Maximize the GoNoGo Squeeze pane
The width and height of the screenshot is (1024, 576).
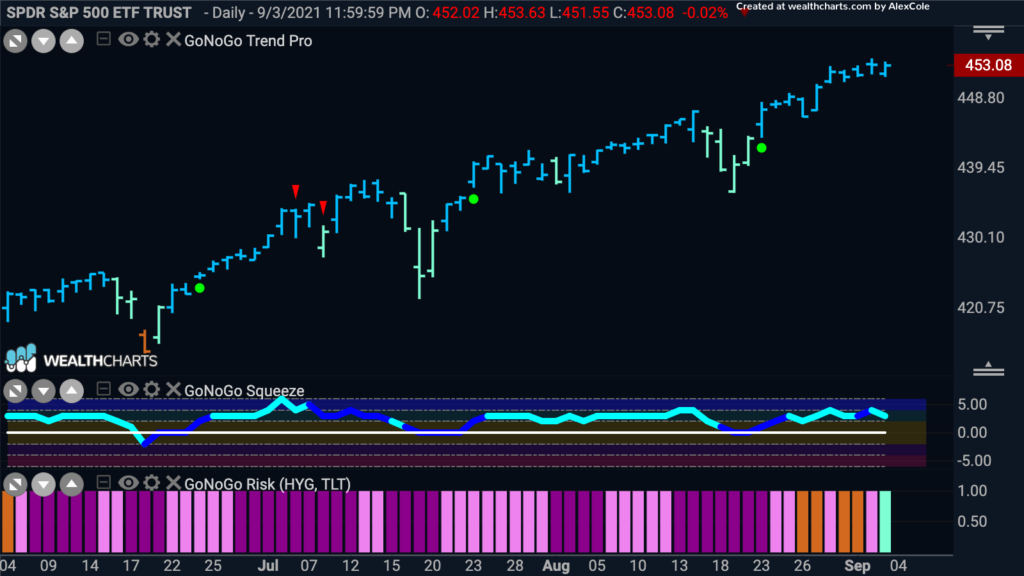[15, 391]
